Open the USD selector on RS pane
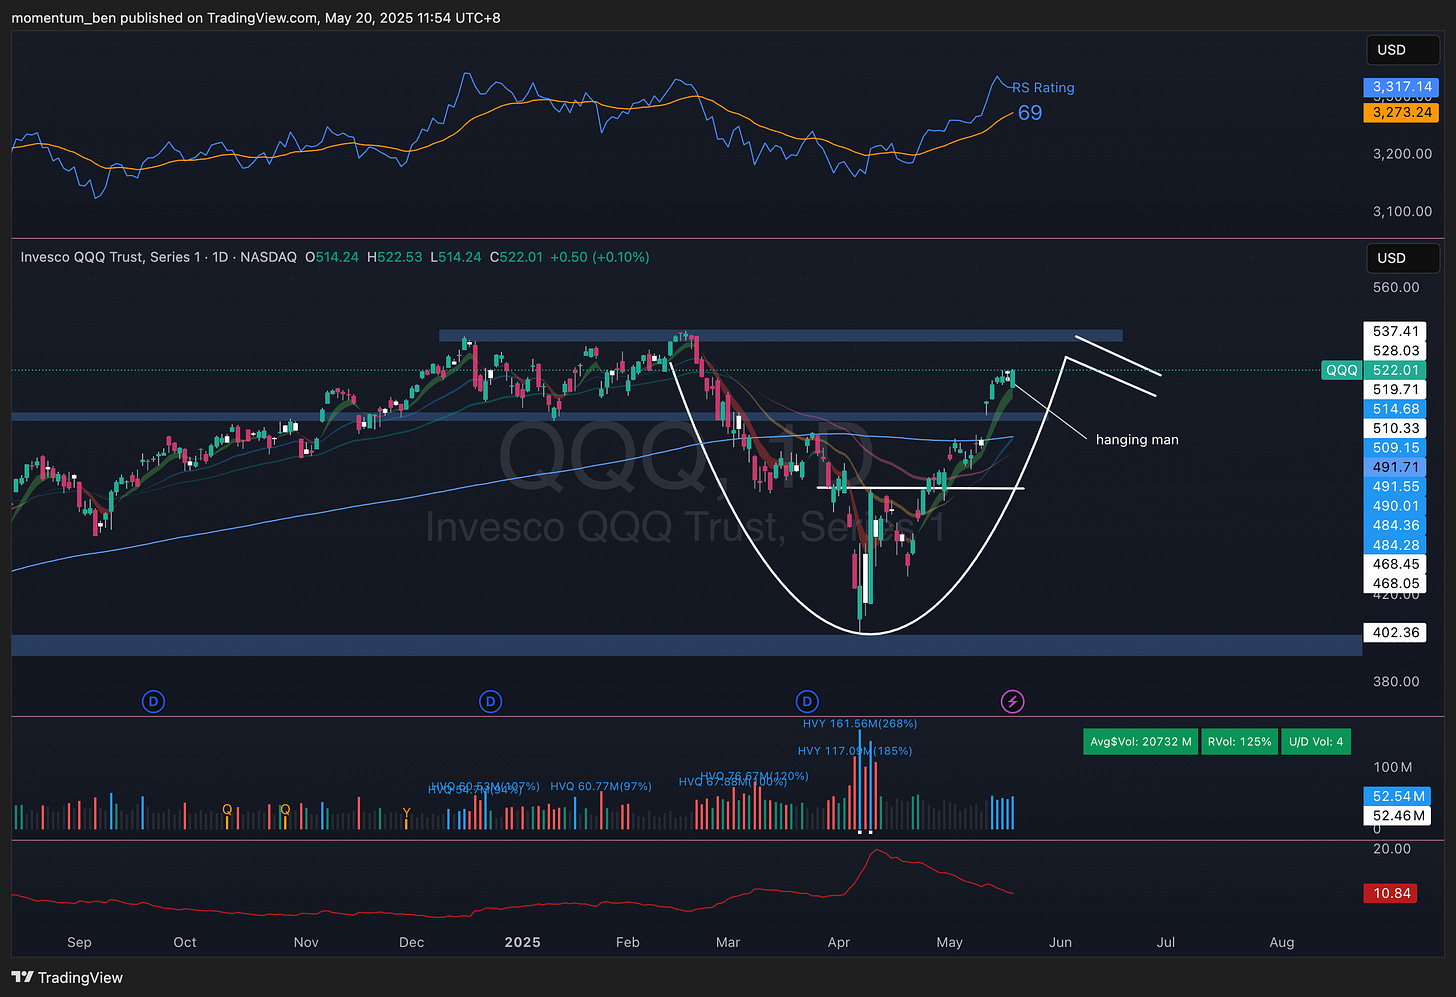Image resolution: width=1456 pixels, height=997 pixels. tap(1402, 50)
